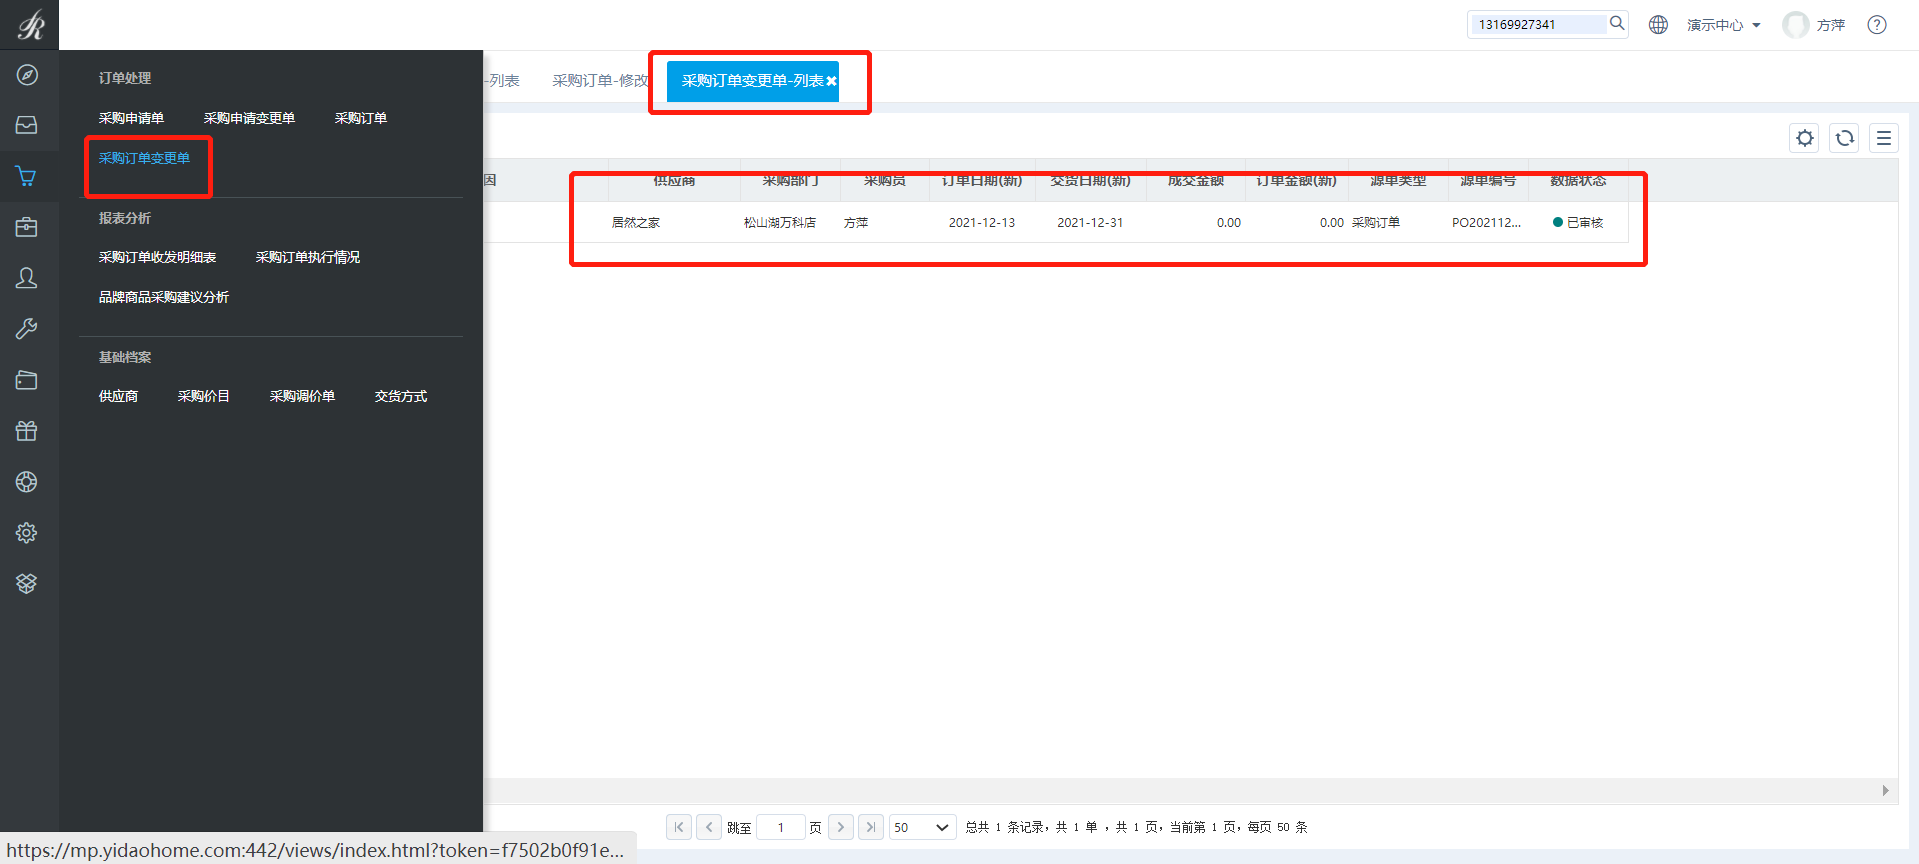
Task: Open table column settings gear
Action: [x=1805, y=138]
